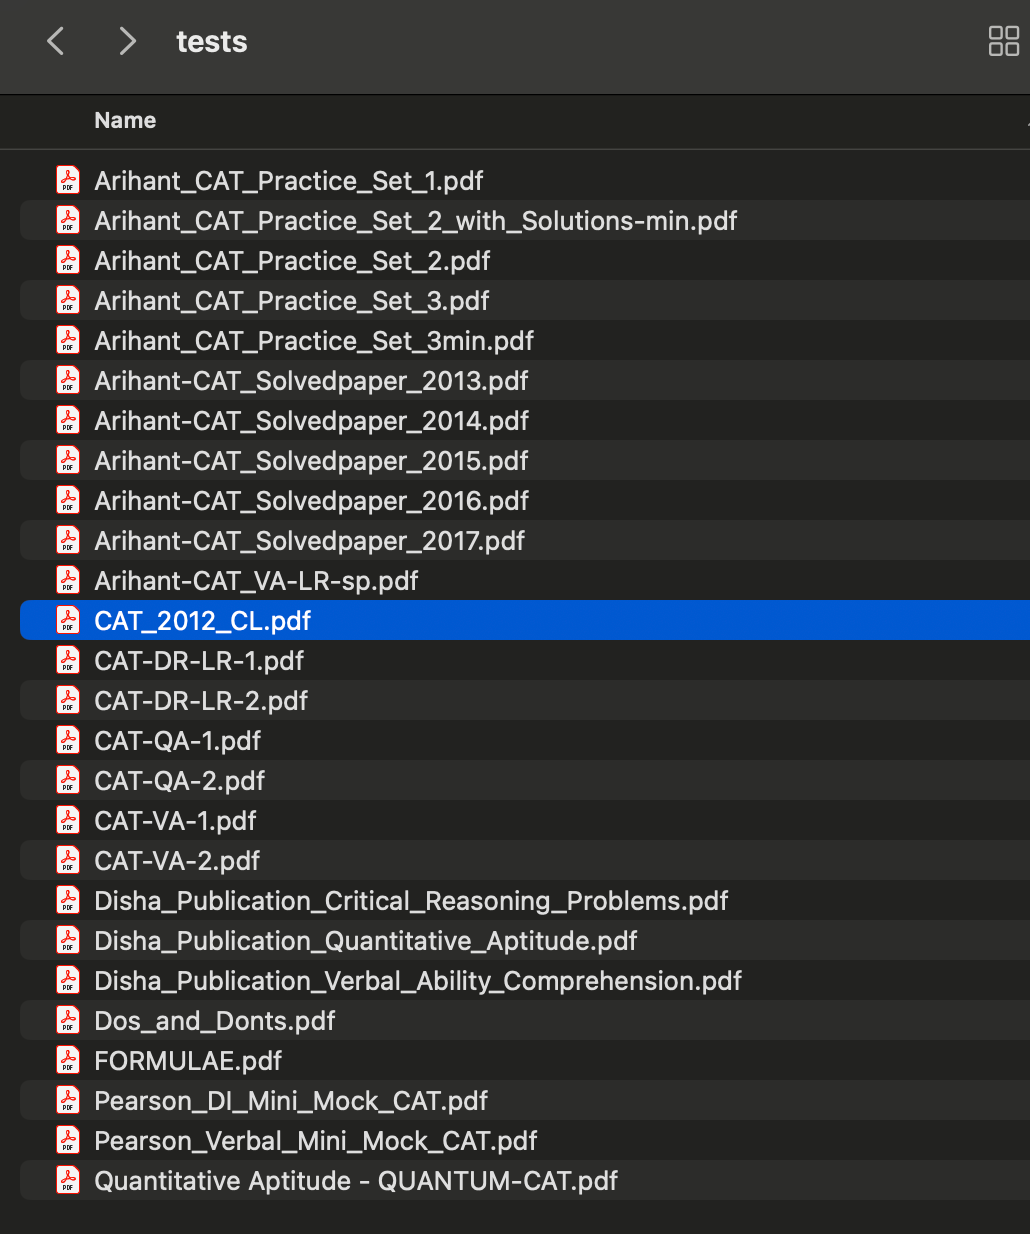Select file name Pearson_Verbal_Mini_Mock_CAT.pdf
Viewport: 1030px width, 1234px height.
316,1141
